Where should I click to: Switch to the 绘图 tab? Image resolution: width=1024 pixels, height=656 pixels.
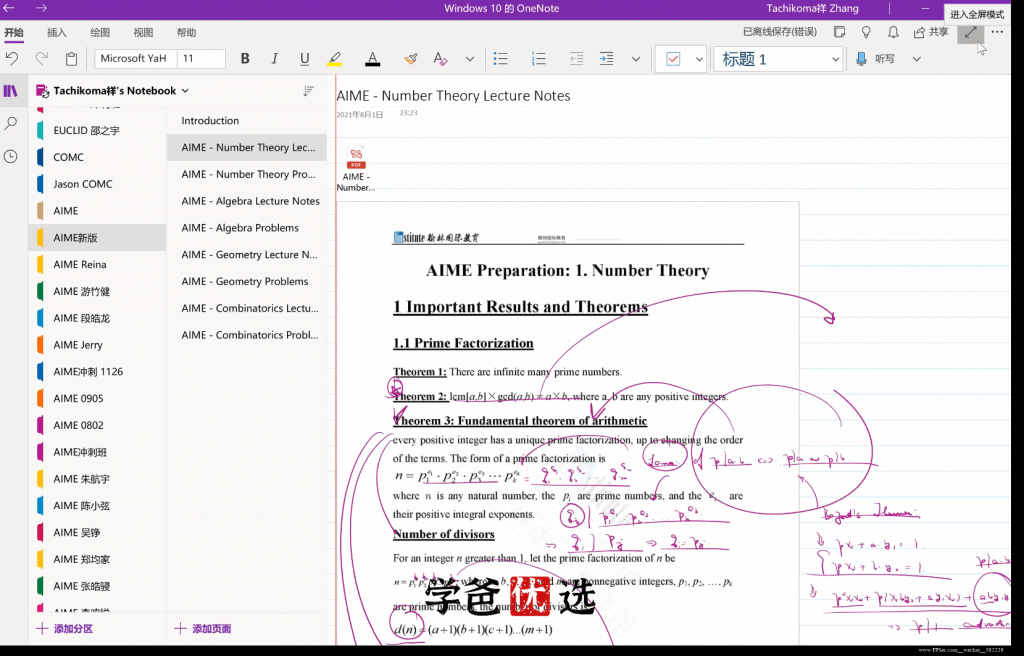point(100,33)
